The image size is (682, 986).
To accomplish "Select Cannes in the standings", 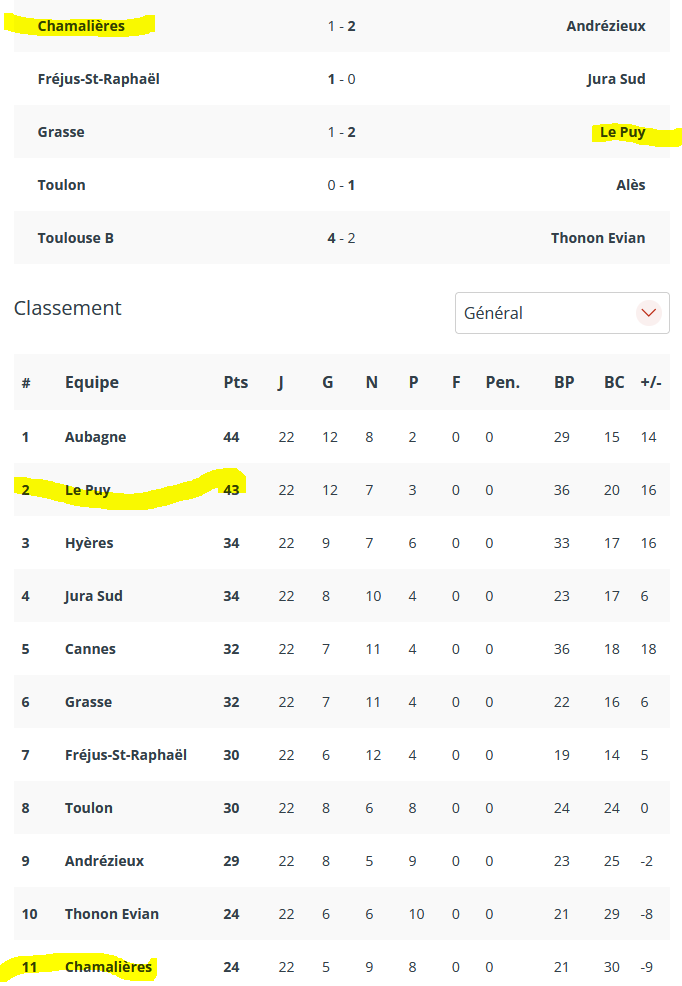I will coord(90,649).
